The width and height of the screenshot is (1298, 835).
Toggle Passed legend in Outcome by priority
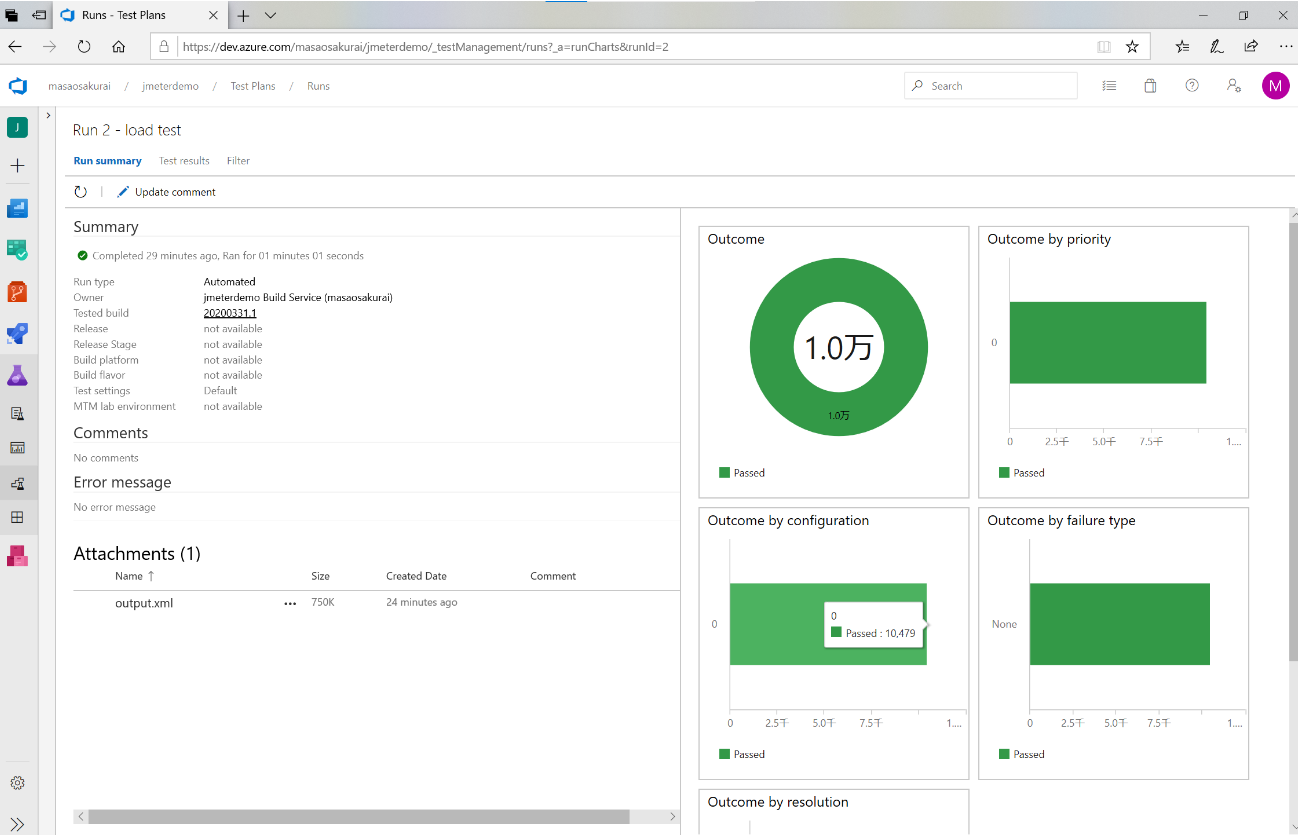tap(1021, 473)
